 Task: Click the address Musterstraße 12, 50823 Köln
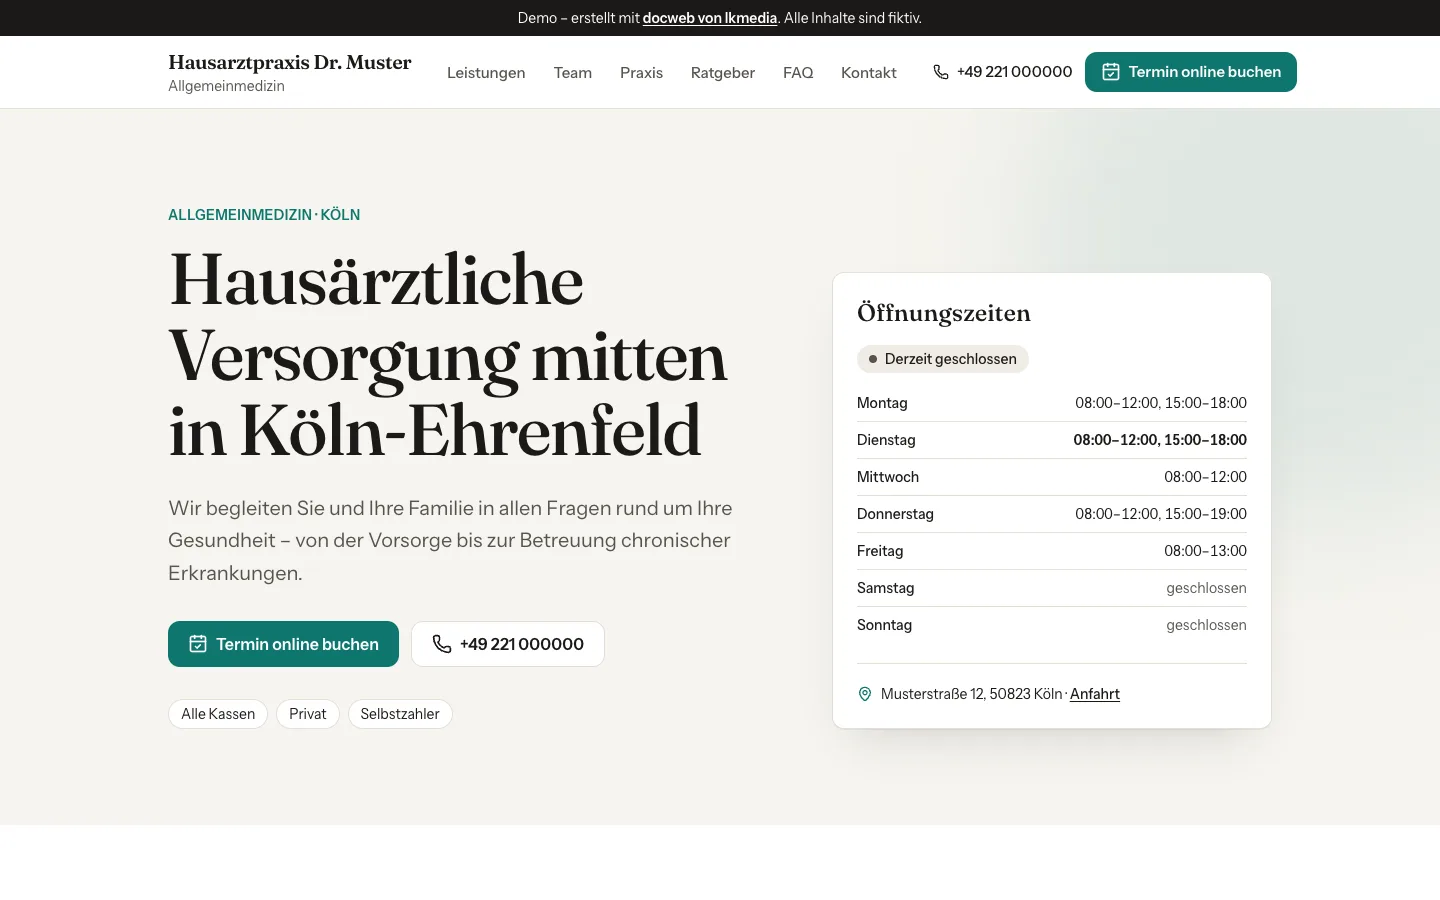971,694
